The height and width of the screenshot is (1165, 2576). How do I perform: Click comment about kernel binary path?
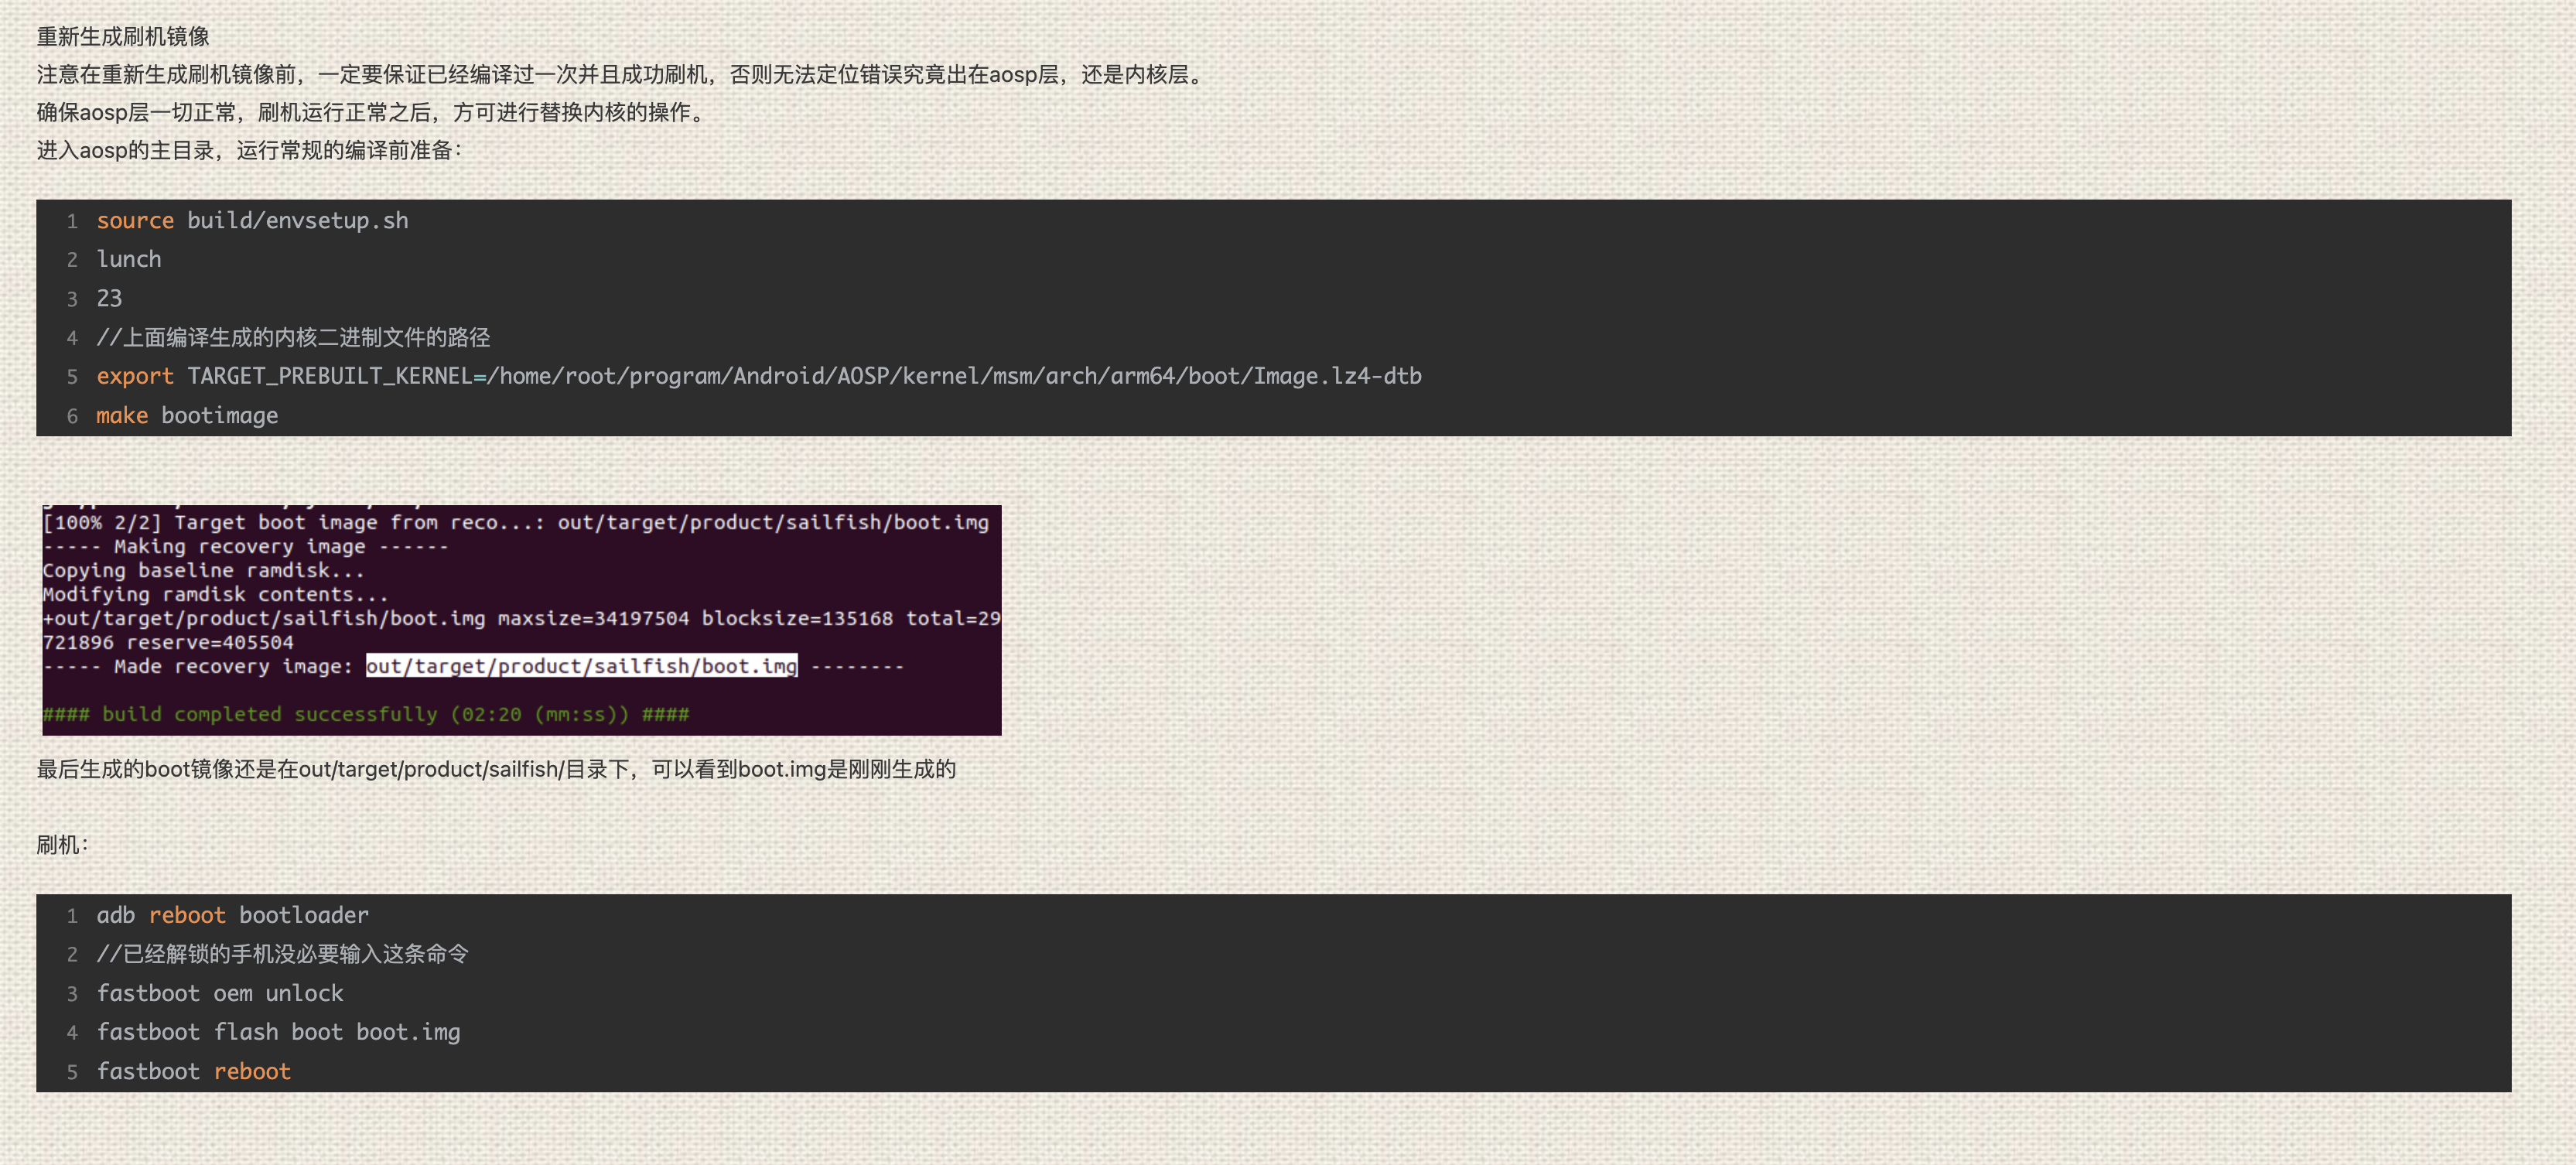pyautogui.click(x=293, y=338)
